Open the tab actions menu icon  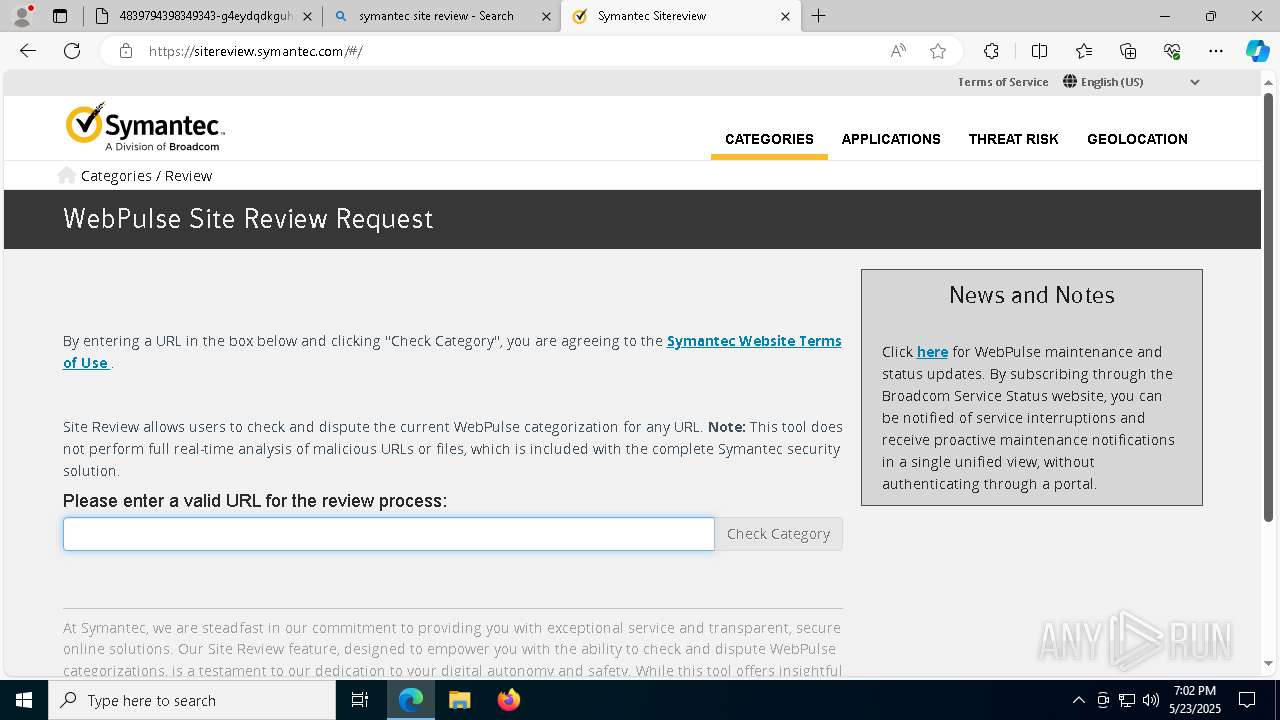60,16
